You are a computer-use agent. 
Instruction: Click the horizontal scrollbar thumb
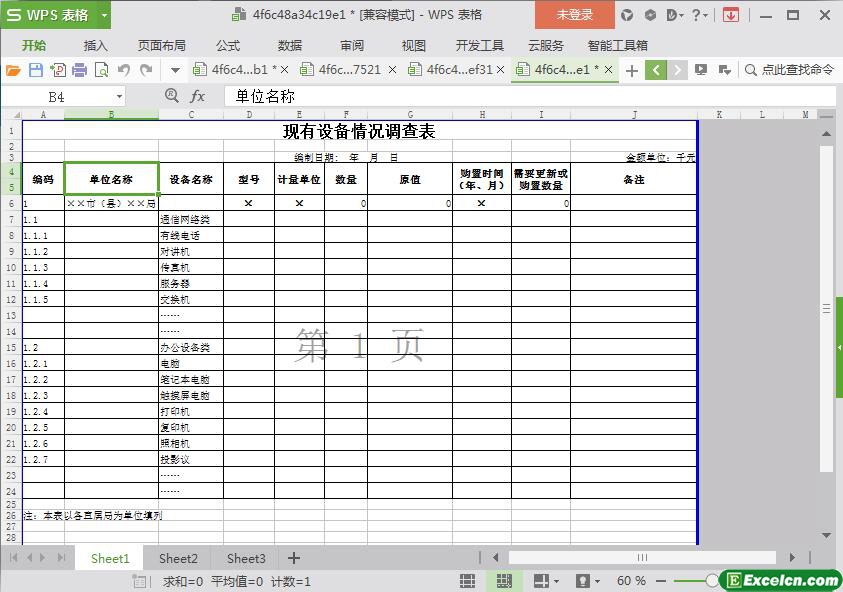(x=642, y=558)
